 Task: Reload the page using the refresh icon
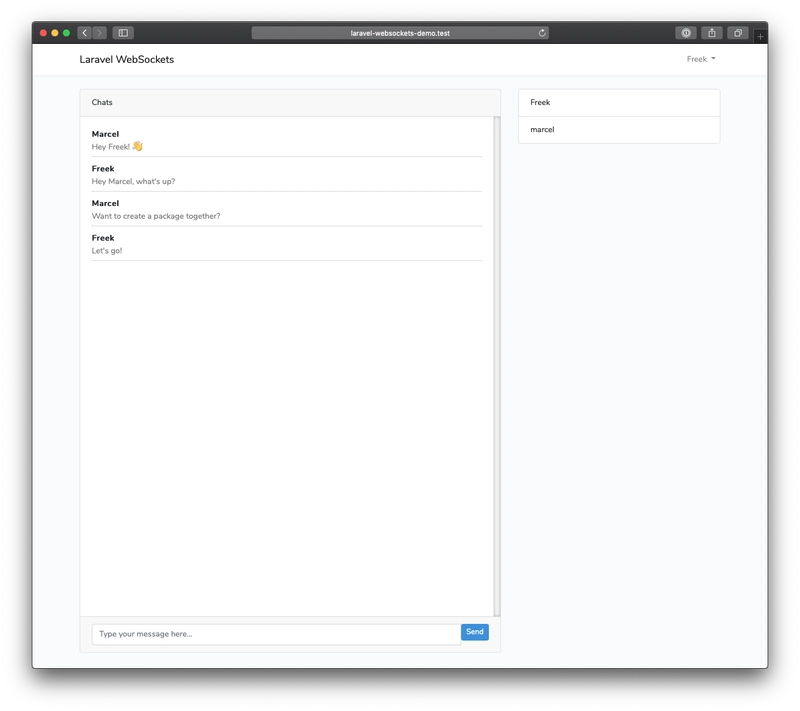coord(542,33)
